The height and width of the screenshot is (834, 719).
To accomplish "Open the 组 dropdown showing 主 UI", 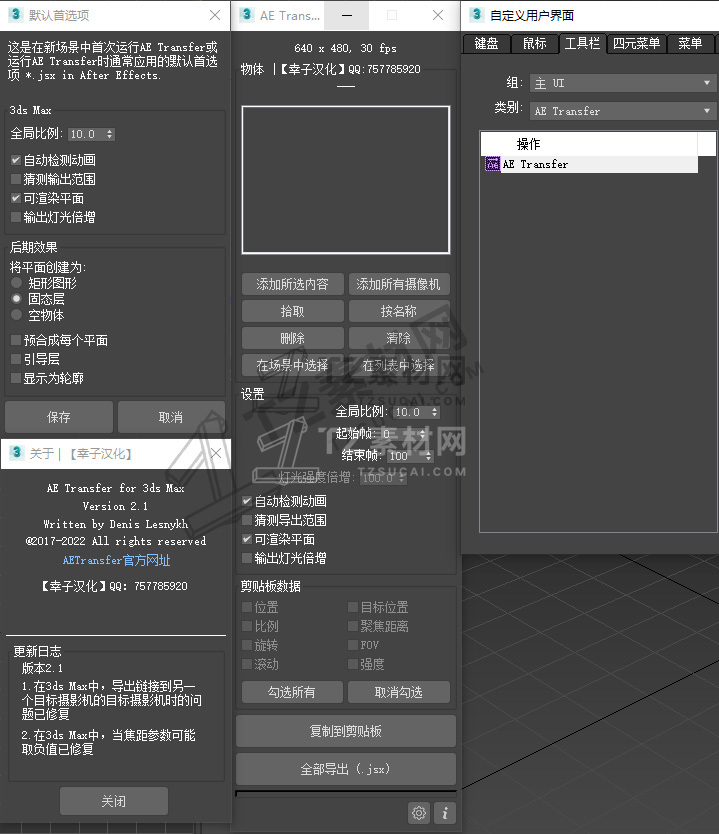I will [623, 83].
